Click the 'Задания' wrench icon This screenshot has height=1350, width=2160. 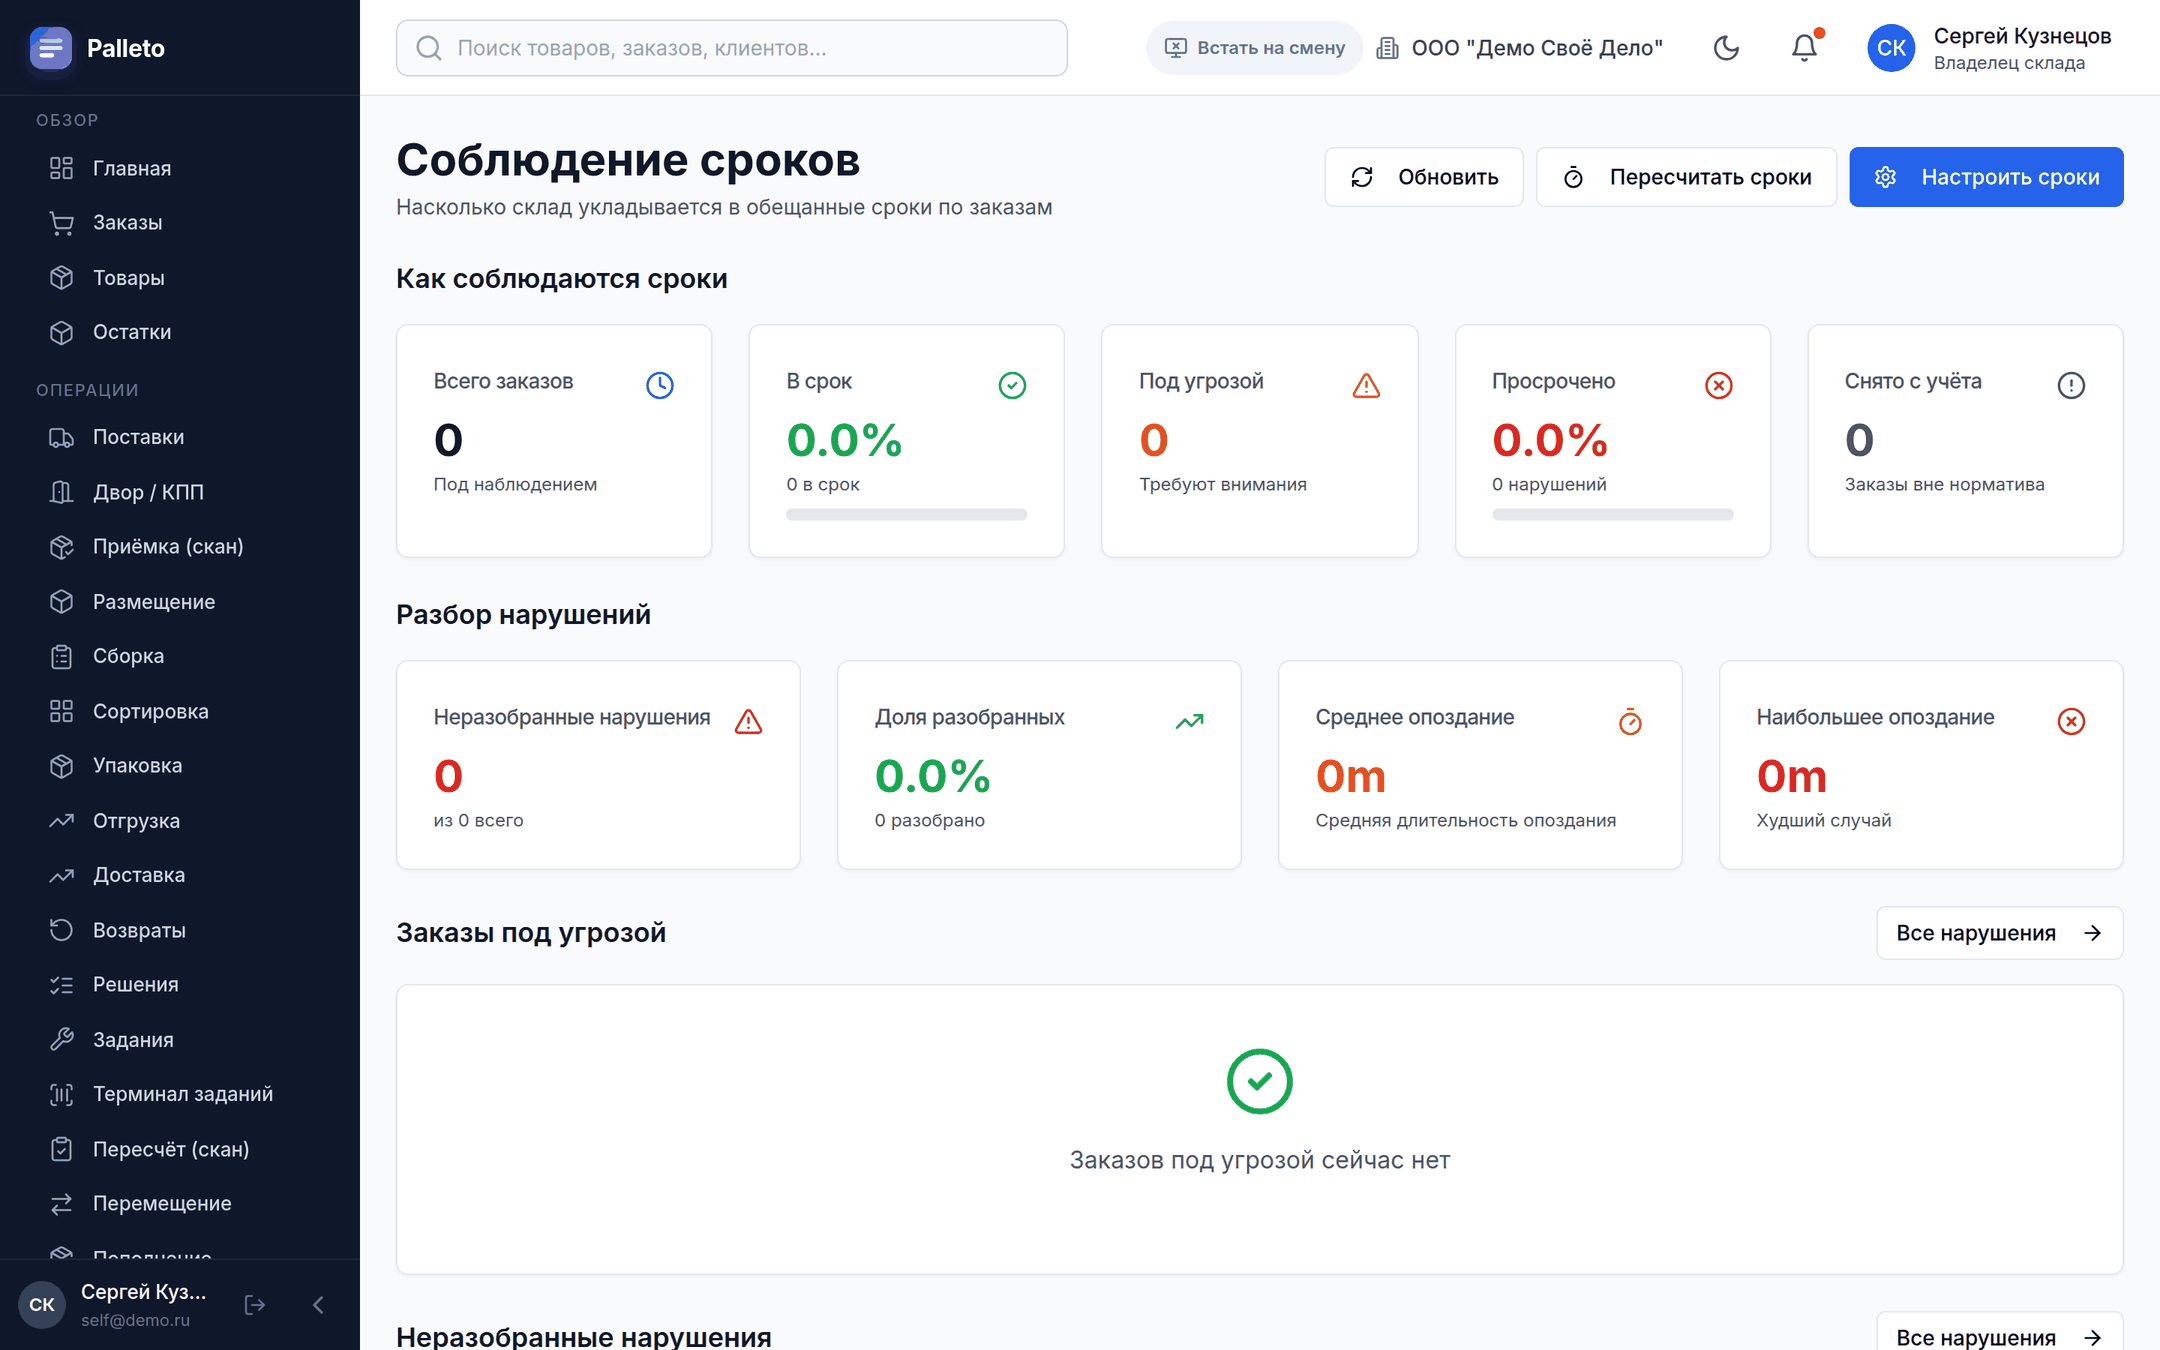pyautogui.click(x=62, y=1039)
